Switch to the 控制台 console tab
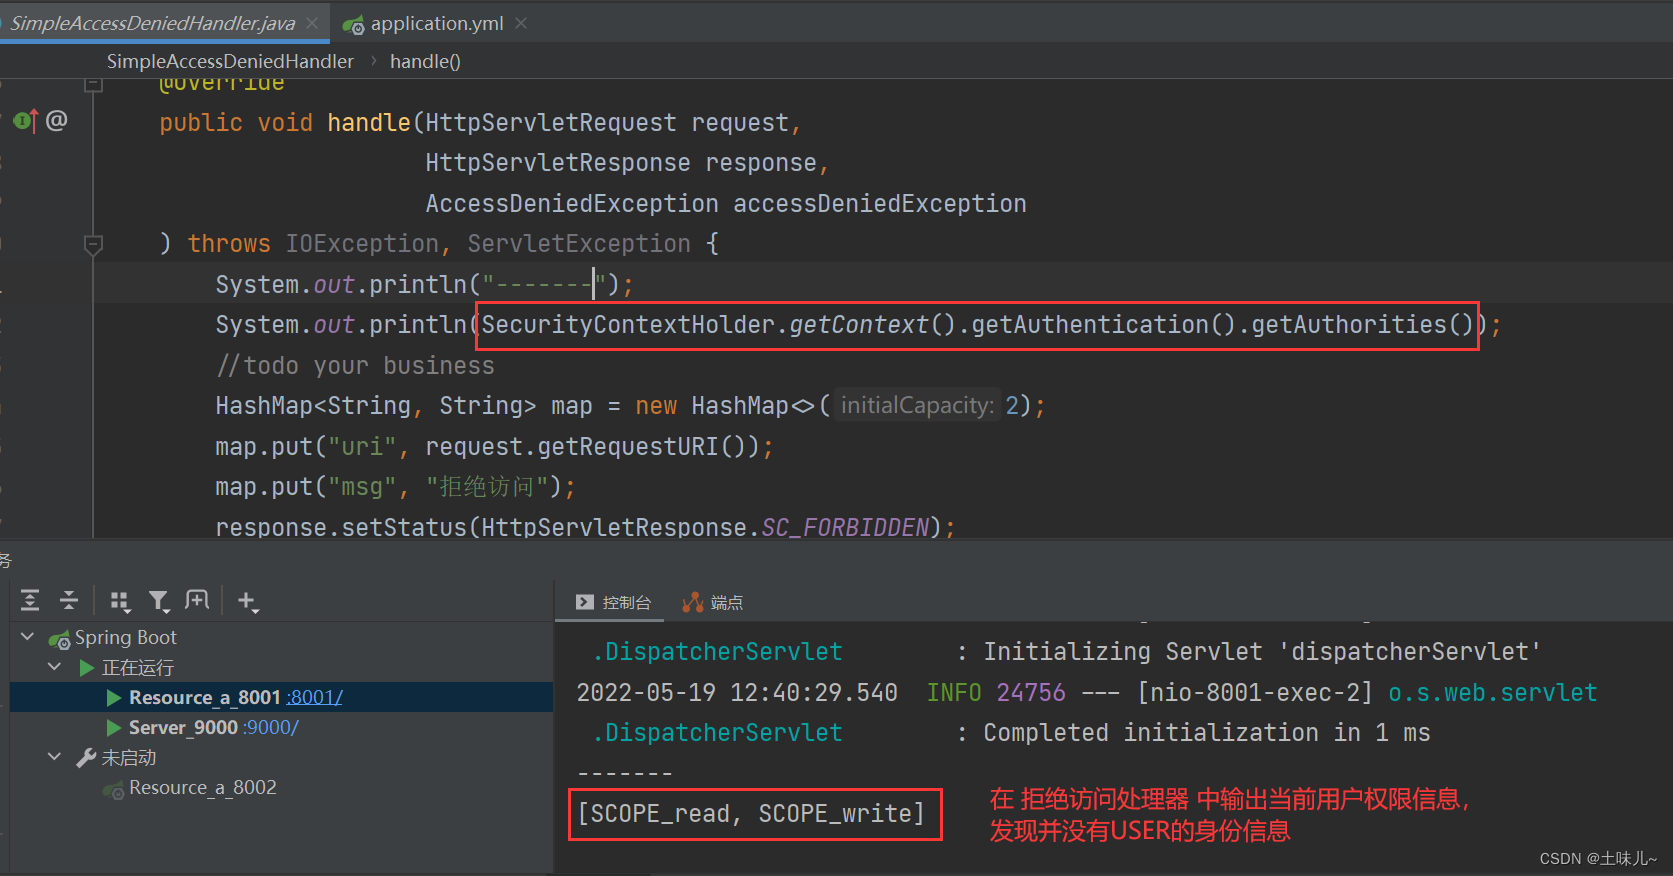This screenshot has height=876, width=1673. coord(613,602)
